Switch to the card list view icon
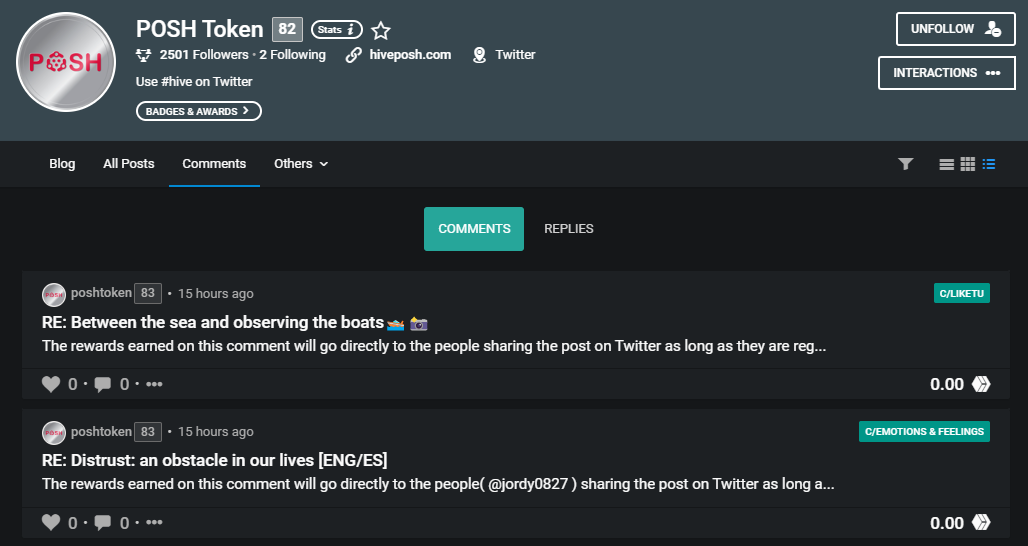 pyautogui.click(x=946, y=165)
